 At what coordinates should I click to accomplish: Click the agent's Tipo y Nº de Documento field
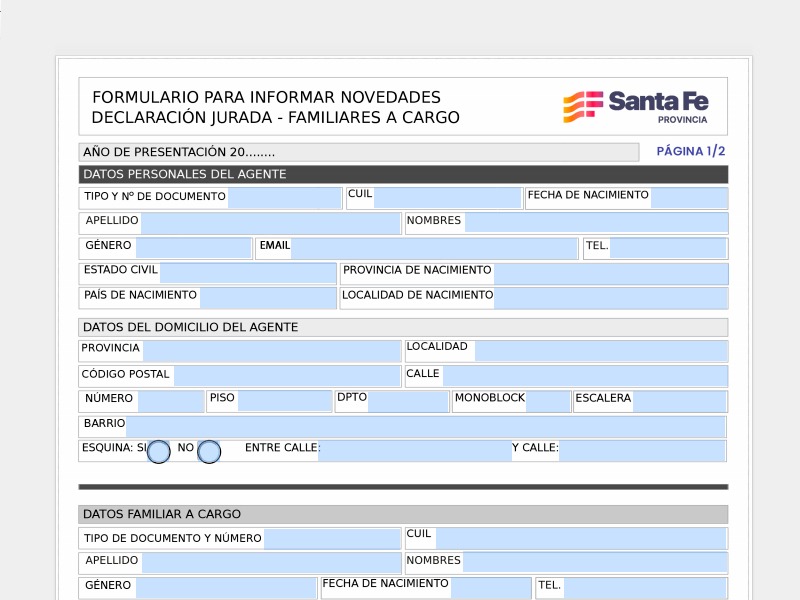pyautogui.click(x=284, y=198)
